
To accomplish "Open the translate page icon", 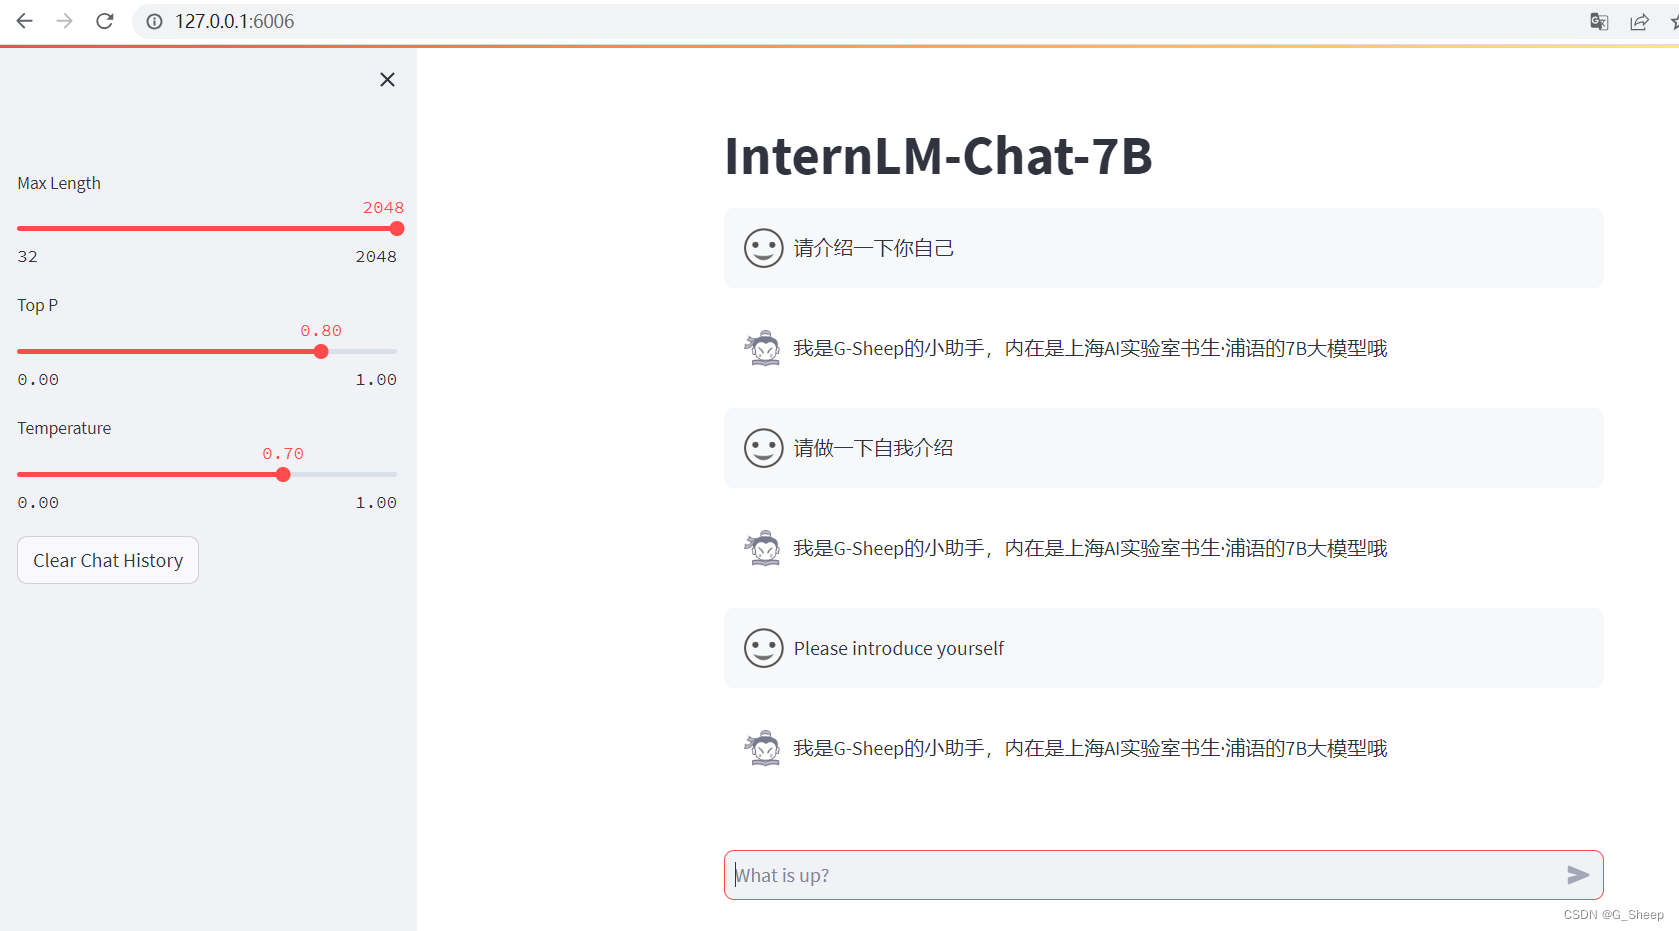I will click(1599, 21).
